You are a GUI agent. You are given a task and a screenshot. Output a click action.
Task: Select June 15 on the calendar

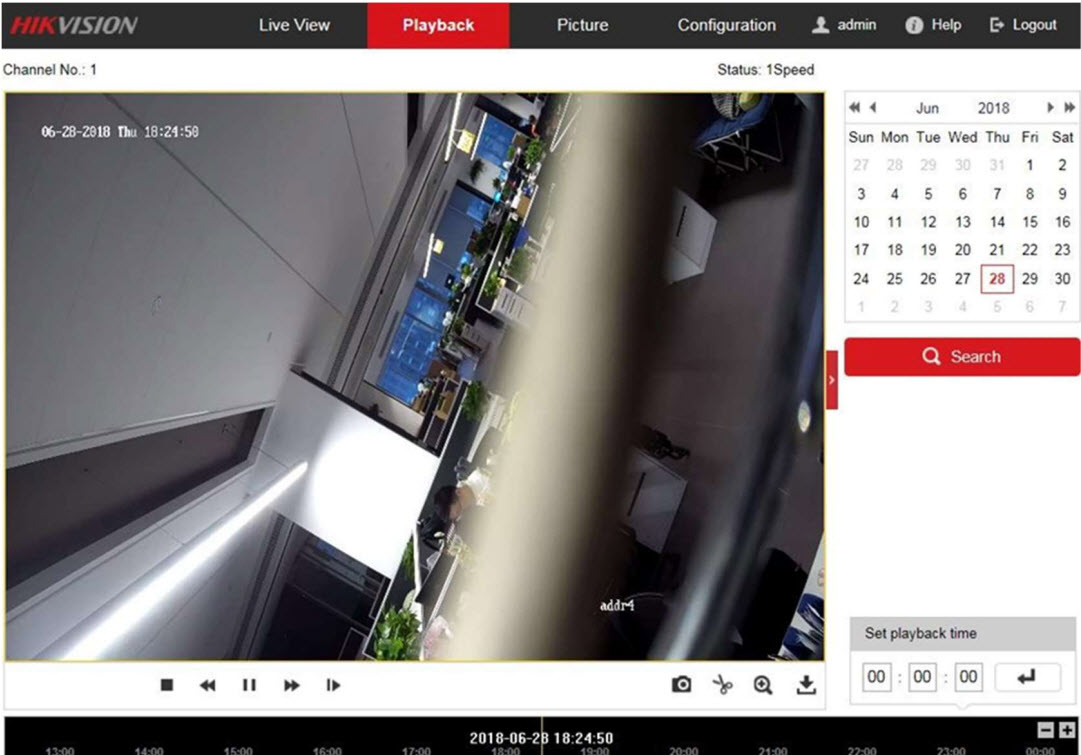tap(1029, 222)
